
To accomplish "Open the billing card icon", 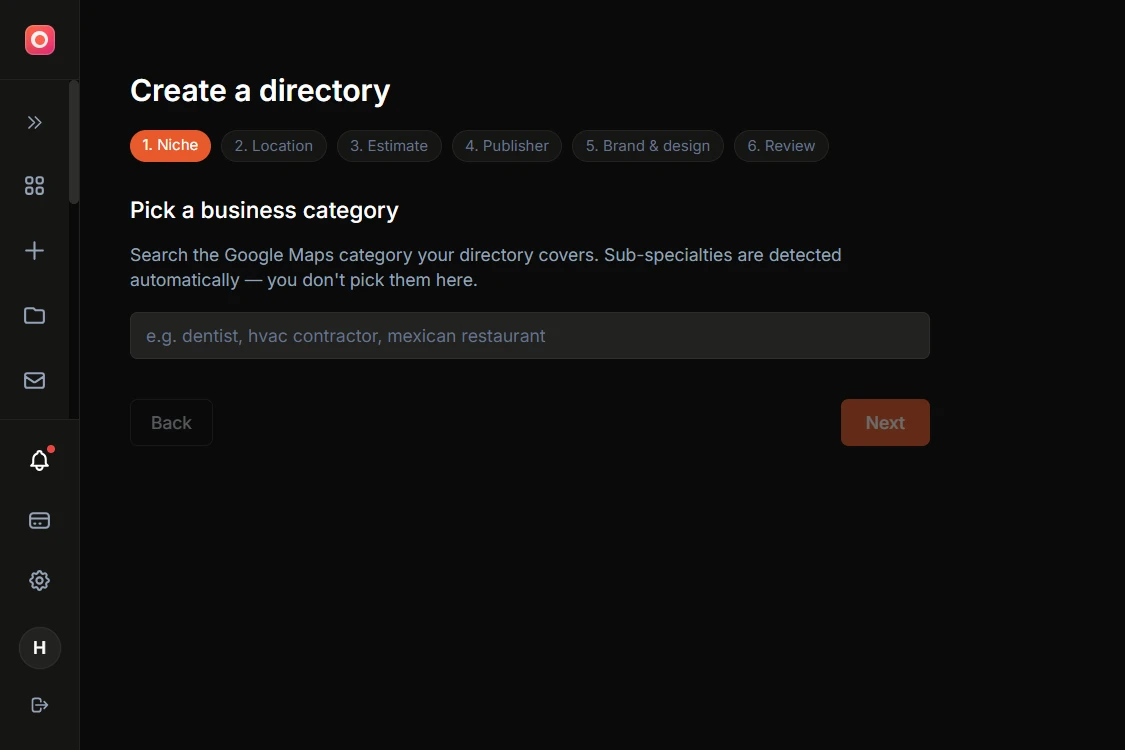I will point(39,520).
